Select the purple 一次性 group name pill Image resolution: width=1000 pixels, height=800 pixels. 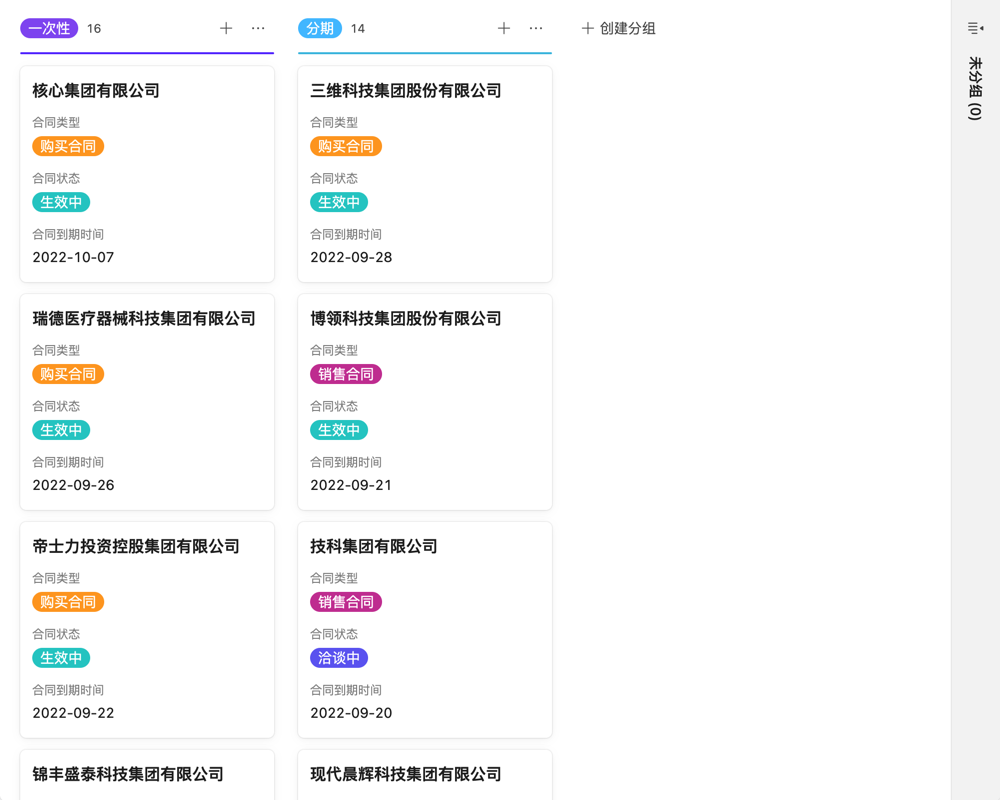pyautogui.click(x=48, y=28)
